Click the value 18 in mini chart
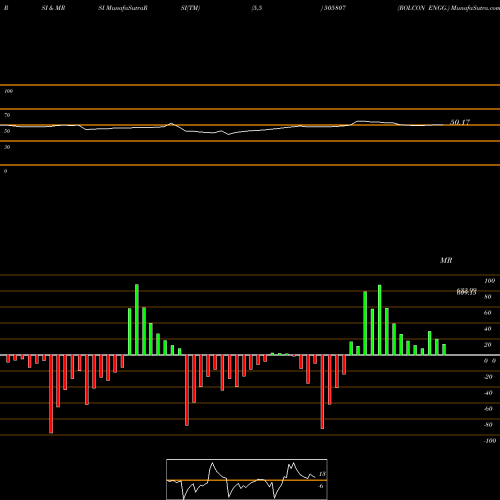 coord(322,474)
